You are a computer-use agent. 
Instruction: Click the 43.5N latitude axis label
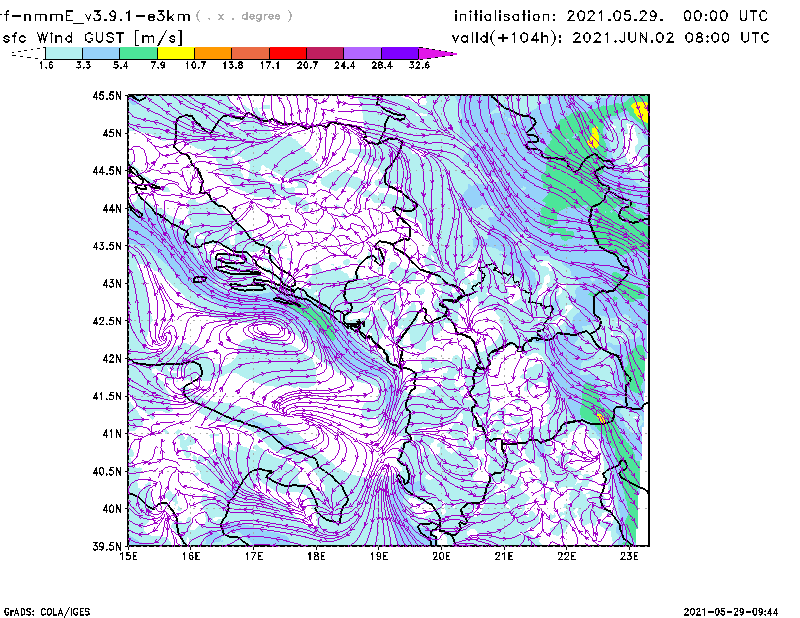pyautogui.click(x=107, y=246)
